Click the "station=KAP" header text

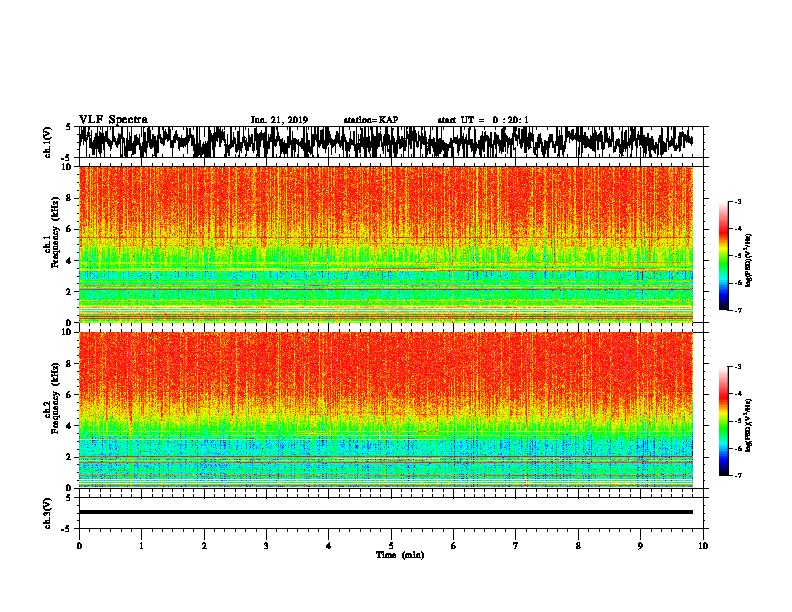tap(371, 120)
